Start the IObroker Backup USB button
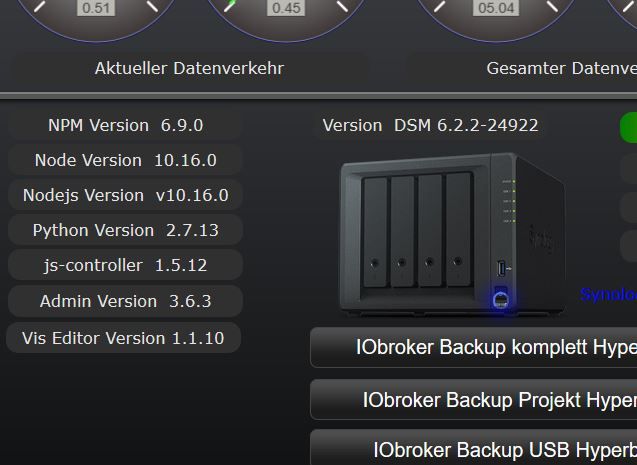Viewport: 637px width, 465px height. tap(474, 450)
